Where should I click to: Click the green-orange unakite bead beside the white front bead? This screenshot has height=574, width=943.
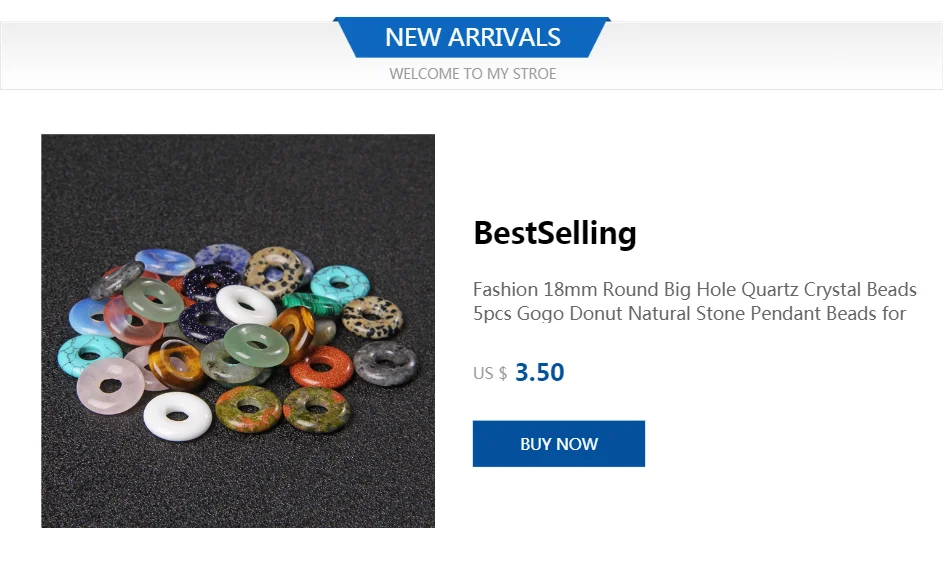[x=248, y=409]
